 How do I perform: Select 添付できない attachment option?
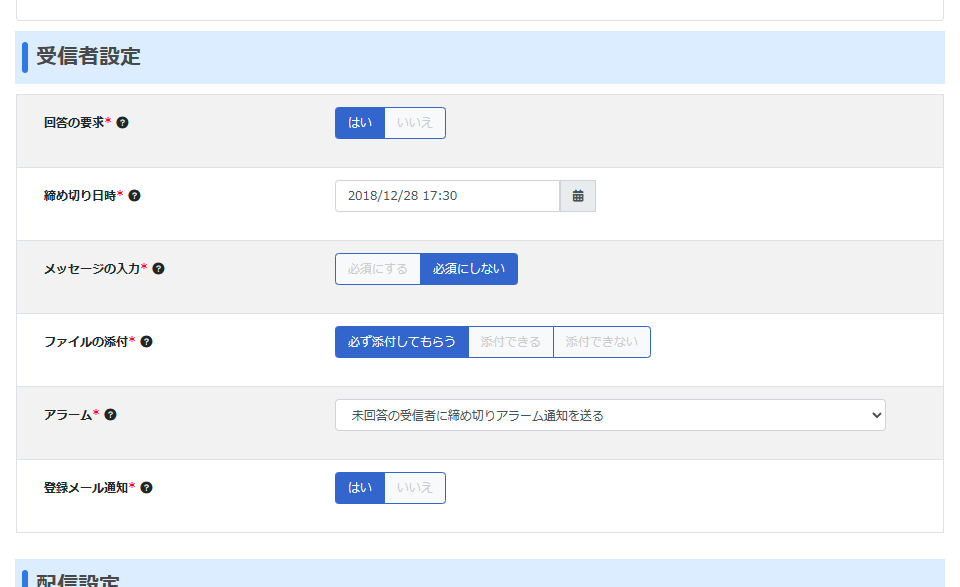tap(601, 342)
